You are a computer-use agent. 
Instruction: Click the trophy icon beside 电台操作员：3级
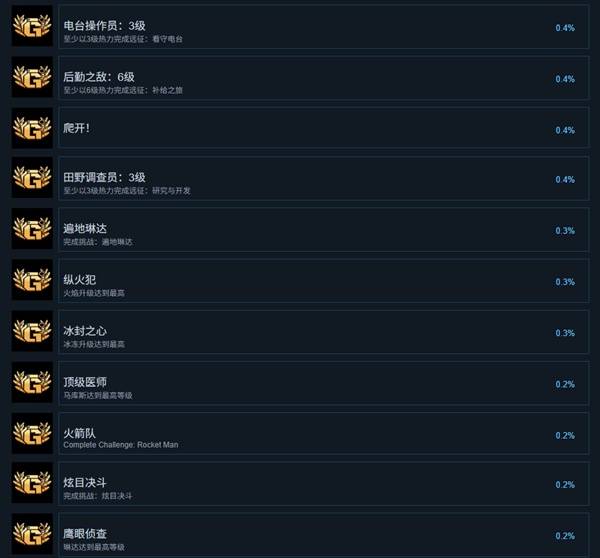pos(32,26)
